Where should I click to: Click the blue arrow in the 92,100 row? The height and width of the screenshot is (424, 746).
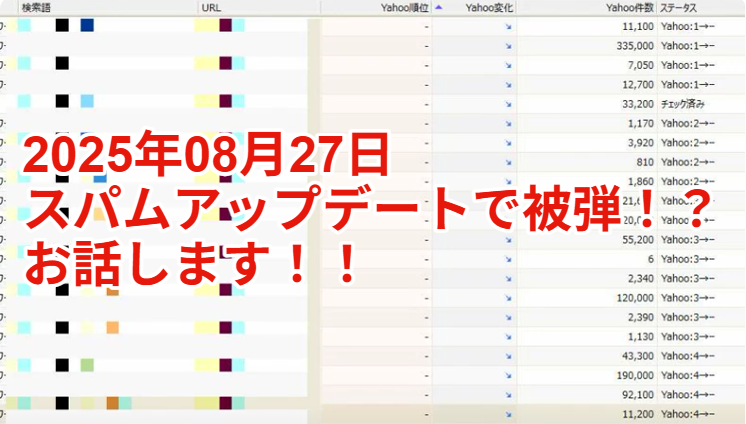[x=508, y=394]
